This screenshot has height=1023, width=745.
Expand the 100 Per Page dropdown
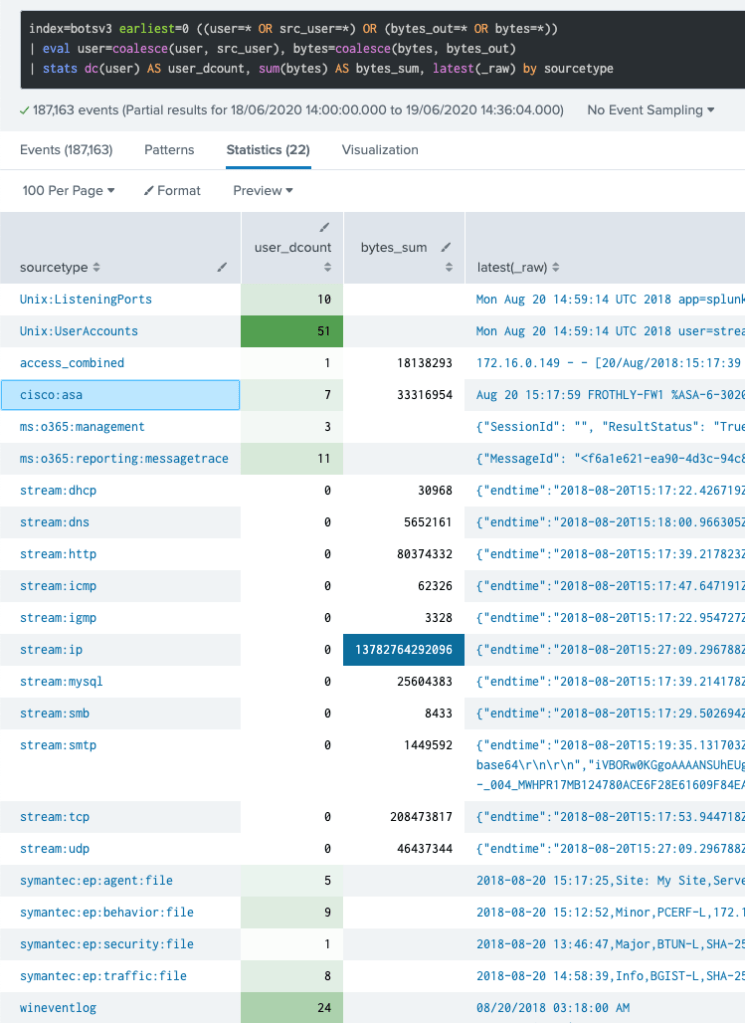pos(68,190)
